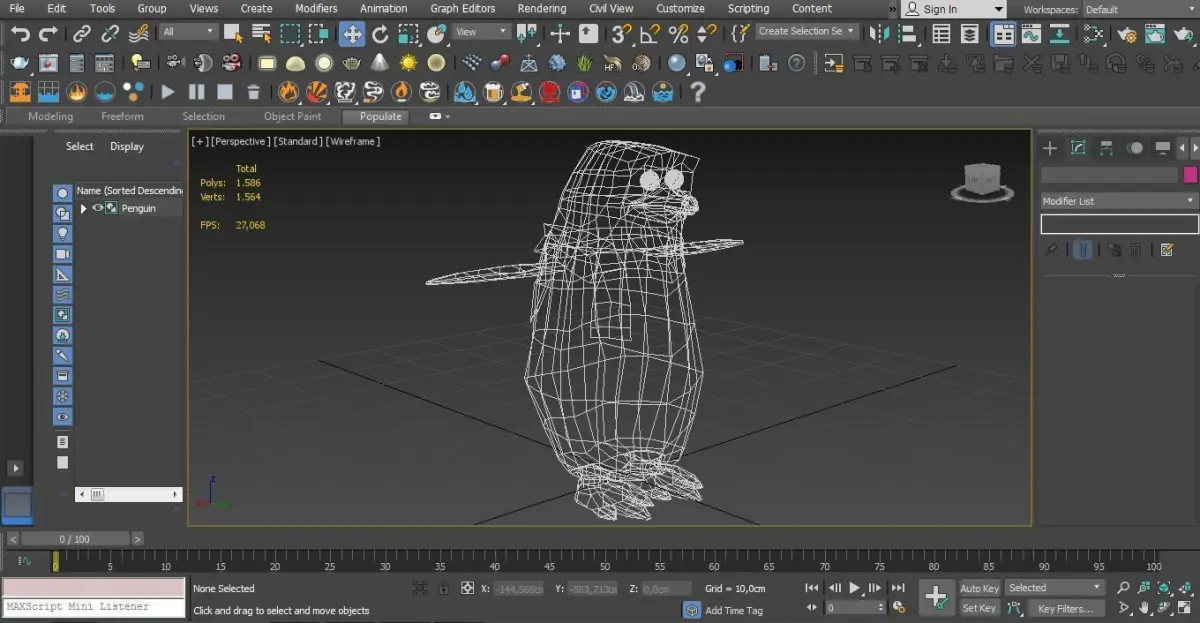The height and width of the screenshot is (623, 1200).
Task: Click the Angle Snap toggle
Action: [x=650, y=33]
